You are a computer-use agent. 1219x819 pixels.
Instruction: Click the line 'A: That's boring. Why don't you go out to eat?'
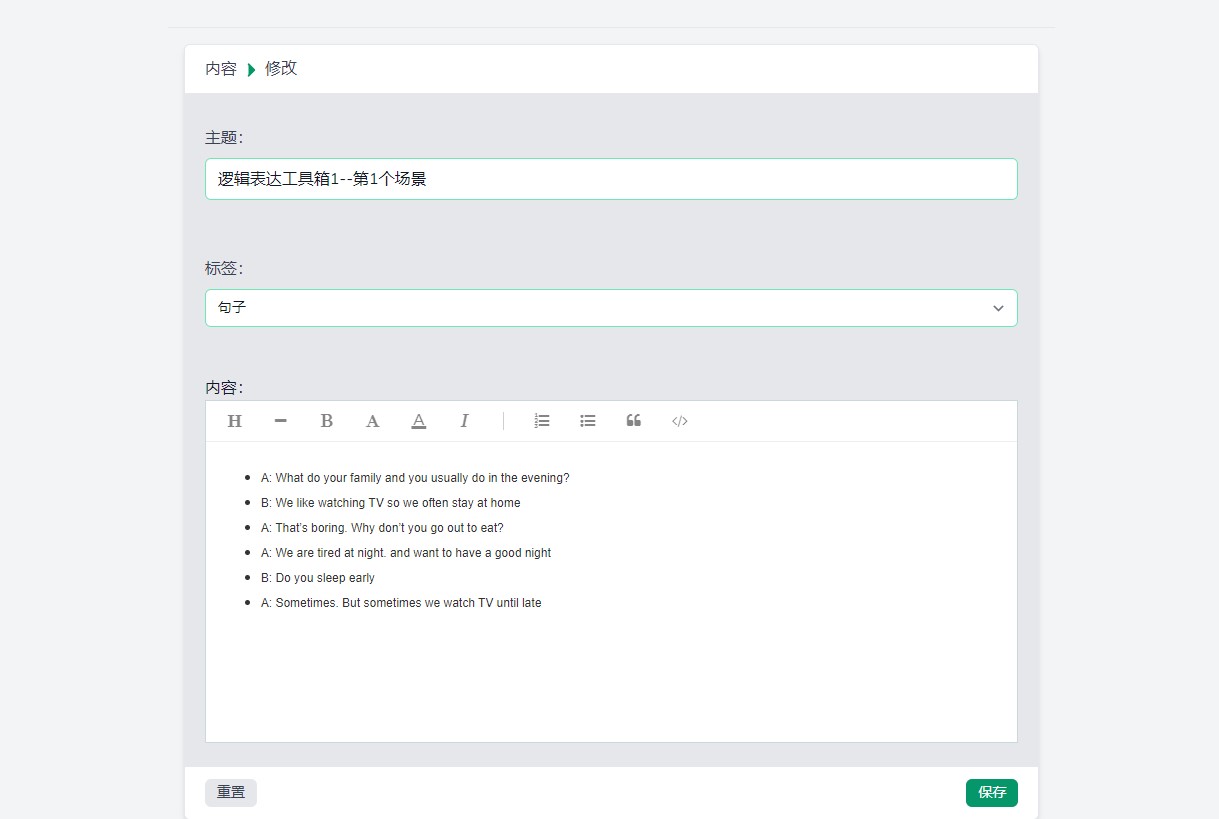[x=382, y=528]
